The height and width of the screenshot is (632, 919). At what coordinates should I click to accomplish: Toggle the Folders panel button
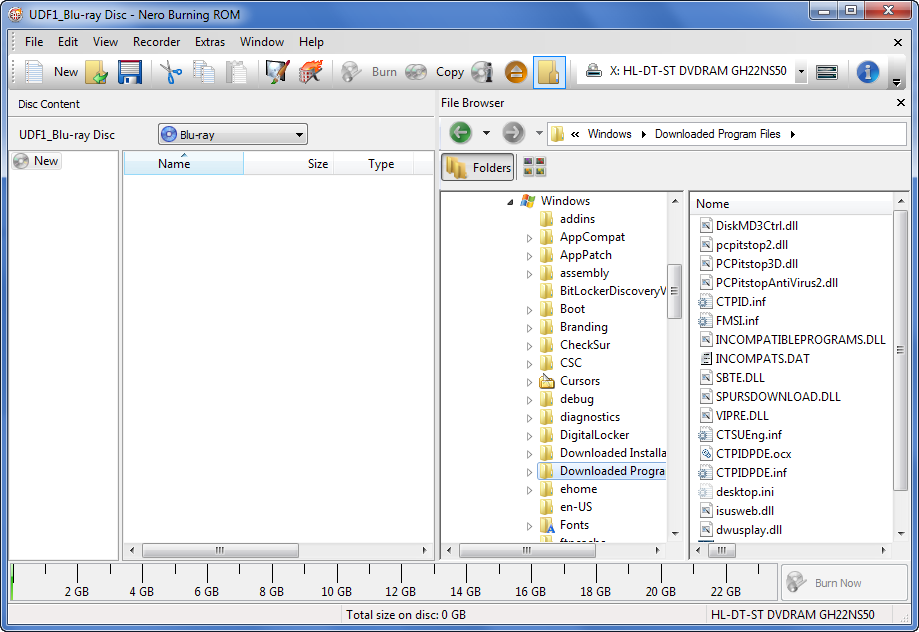[x=477, y=167]
